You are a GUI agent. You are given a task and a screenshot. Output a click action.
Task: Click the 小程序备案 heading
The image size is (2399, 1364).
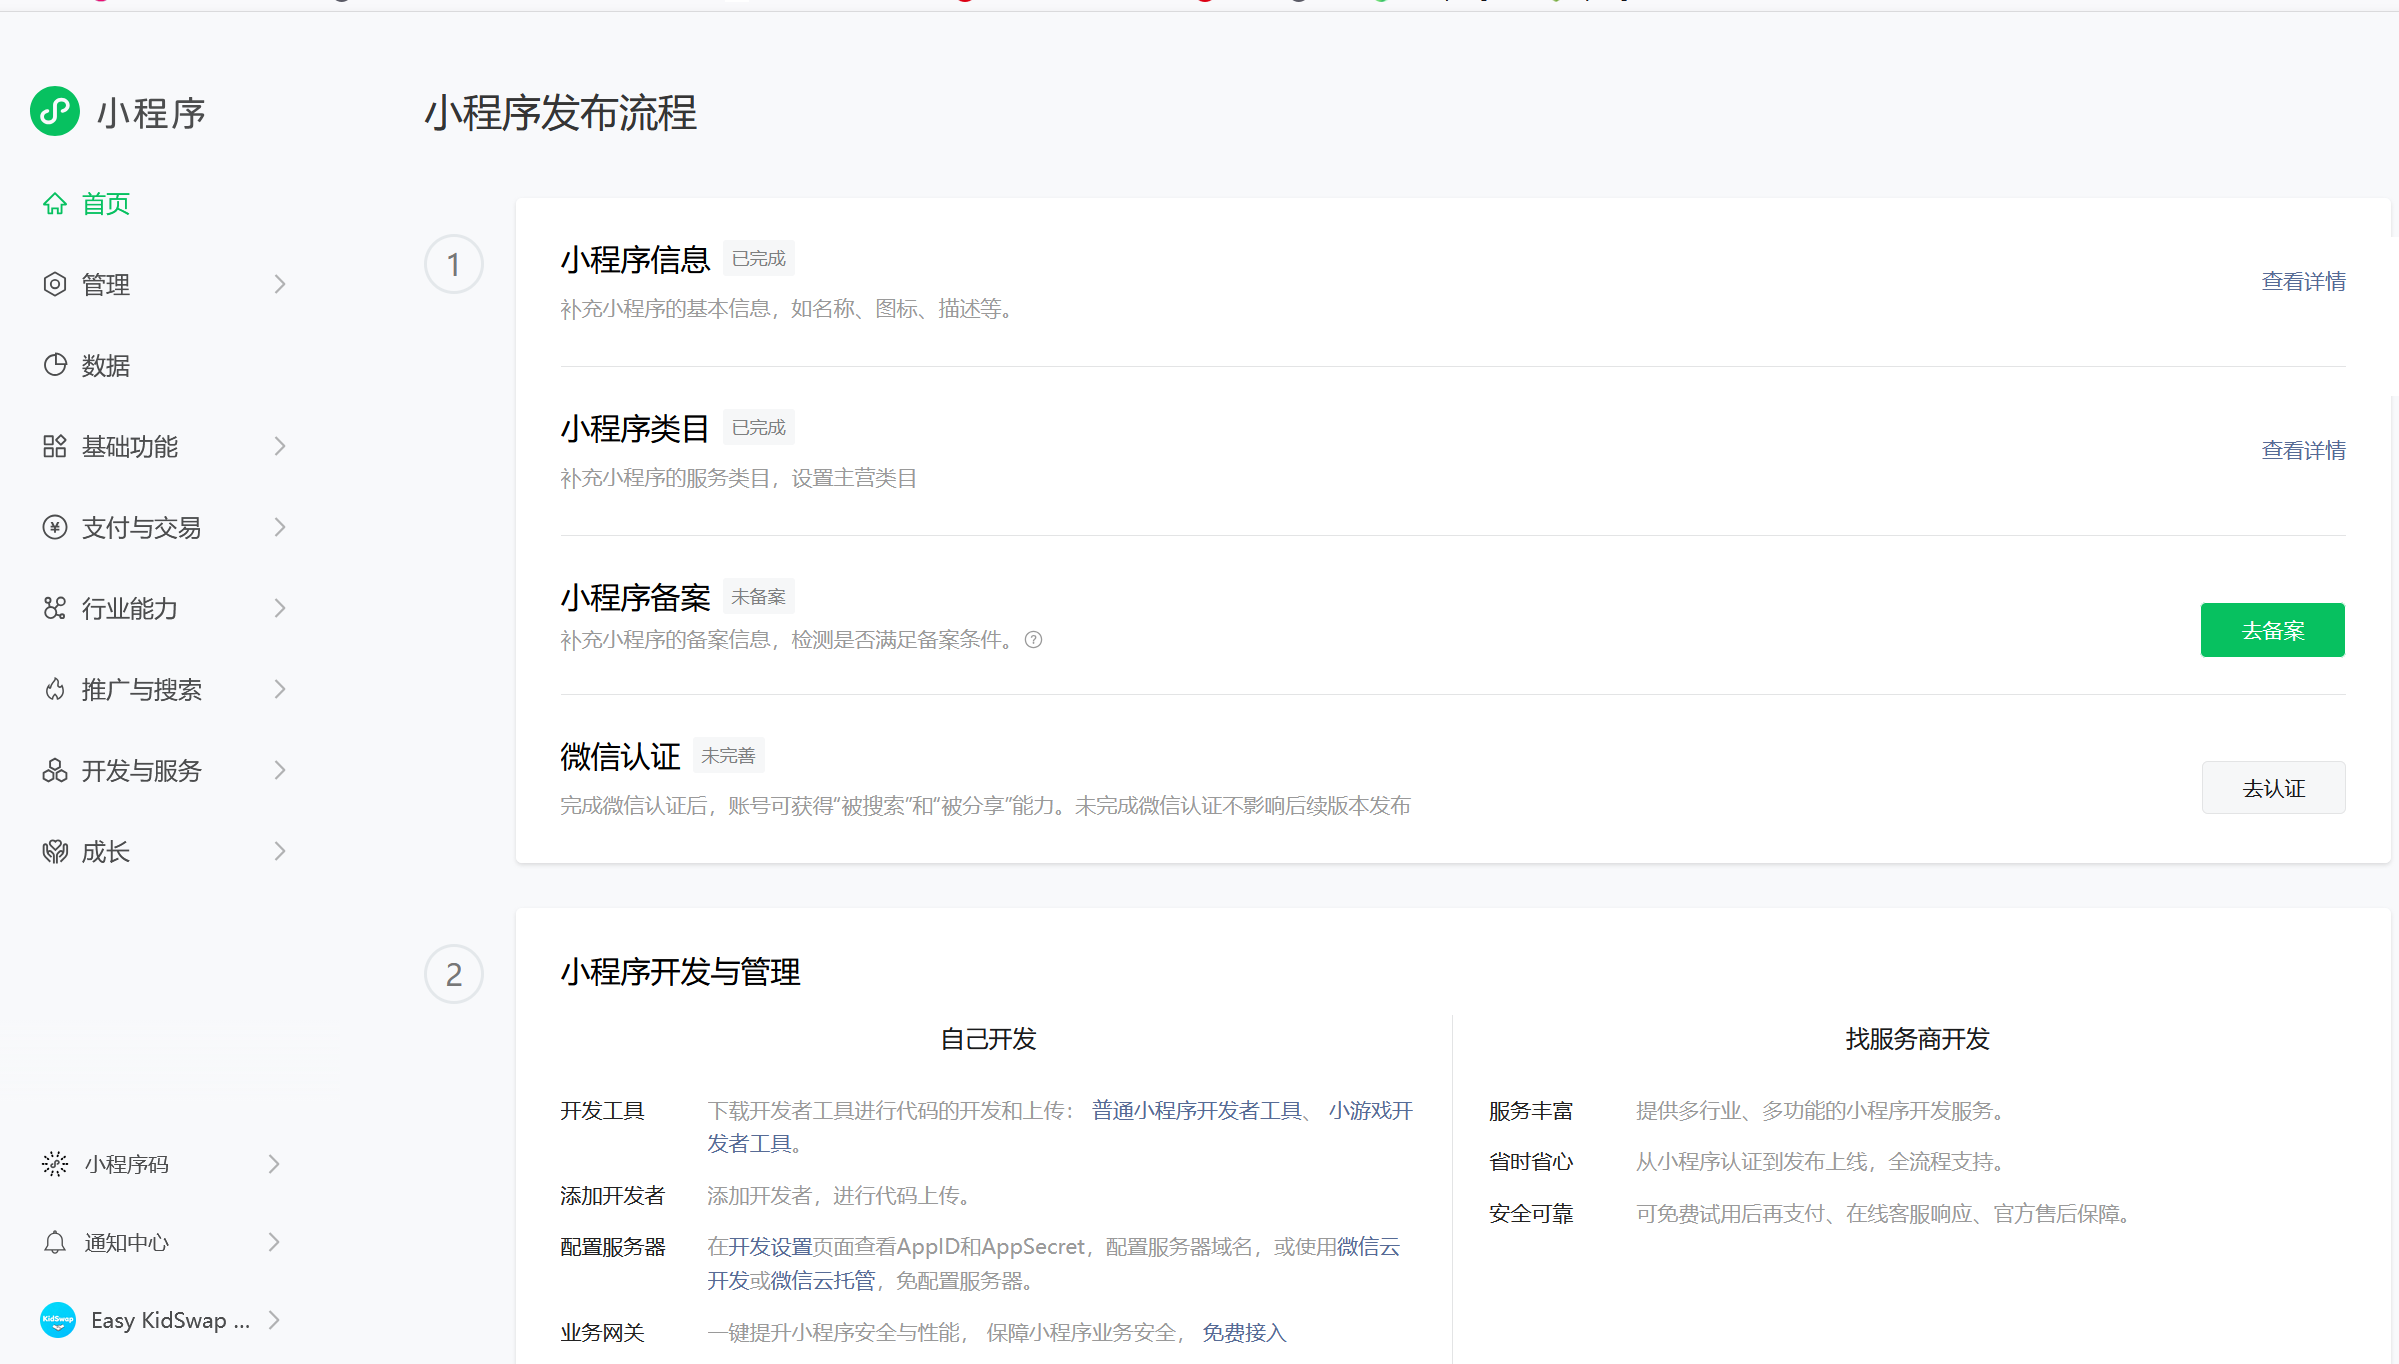tap(635, 598)
